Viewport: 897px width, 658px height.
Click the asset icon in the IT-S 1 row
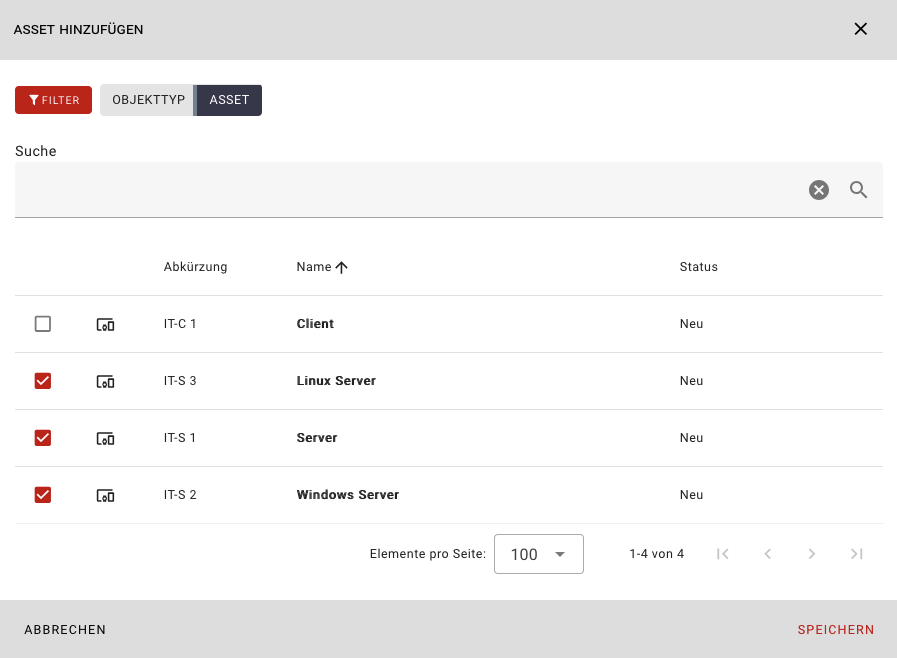(x=105, y=438)
